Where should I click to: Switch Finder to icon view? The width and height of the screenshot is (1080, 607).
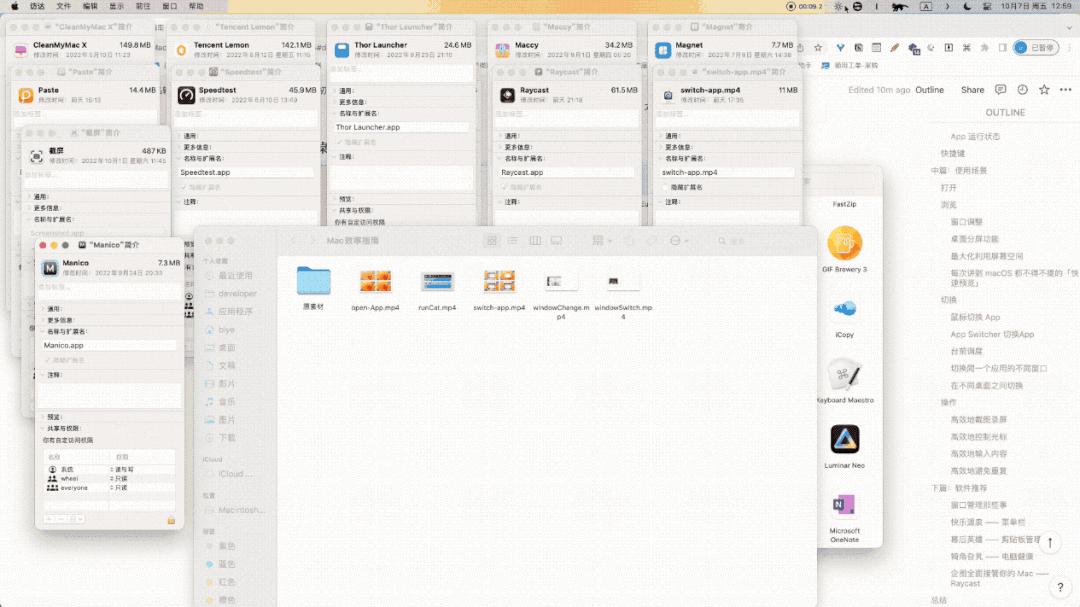pyautogui.click(x=492, y=240)
